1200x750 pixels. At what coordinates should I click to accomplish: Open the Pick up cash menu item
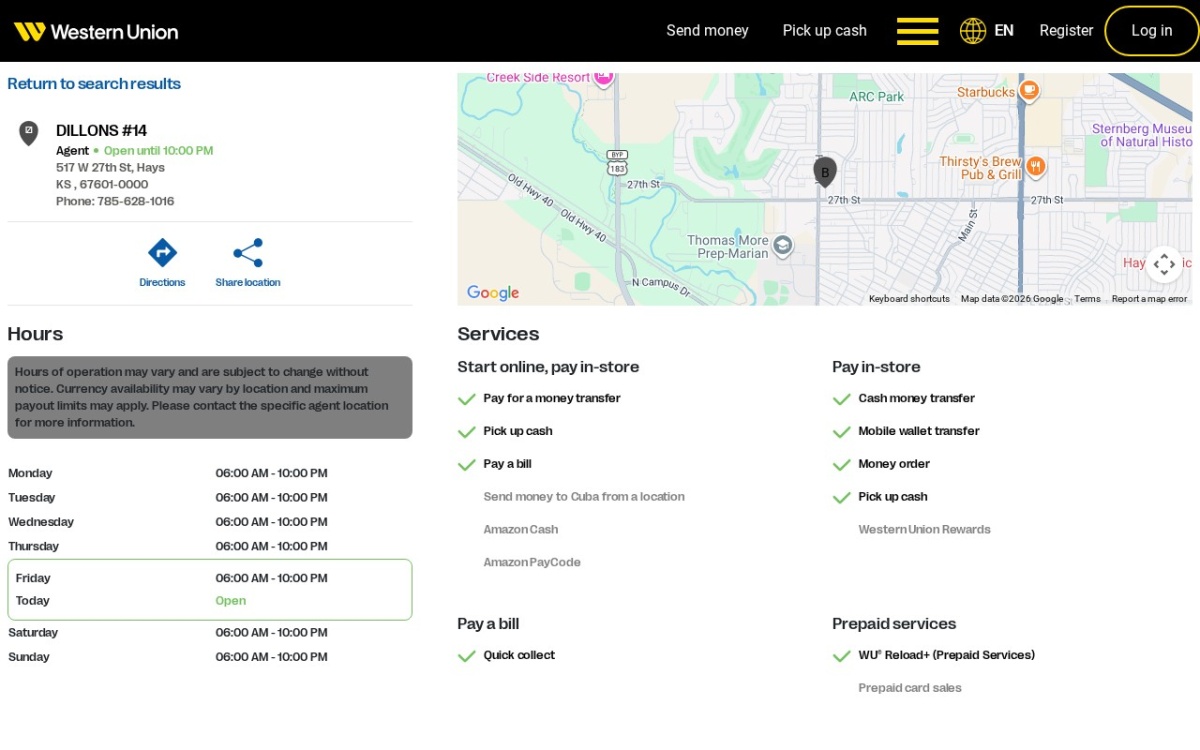[x=824, y=31]
